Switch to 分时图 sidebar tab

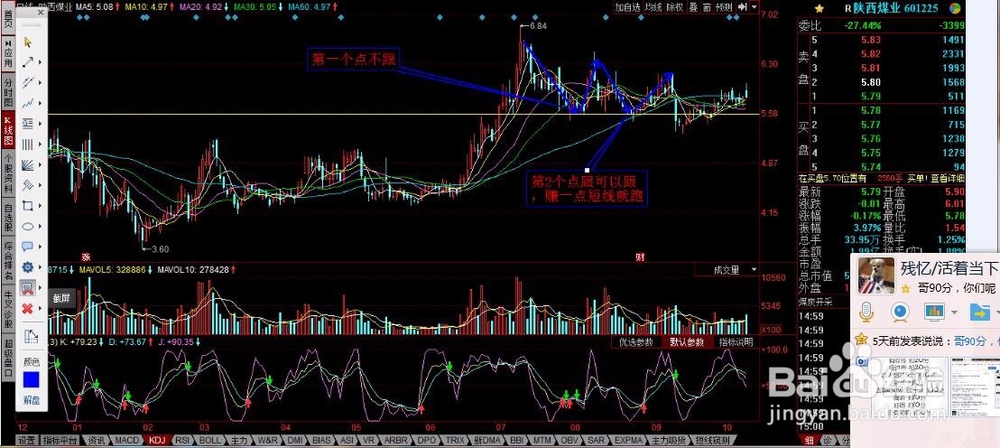8,93
